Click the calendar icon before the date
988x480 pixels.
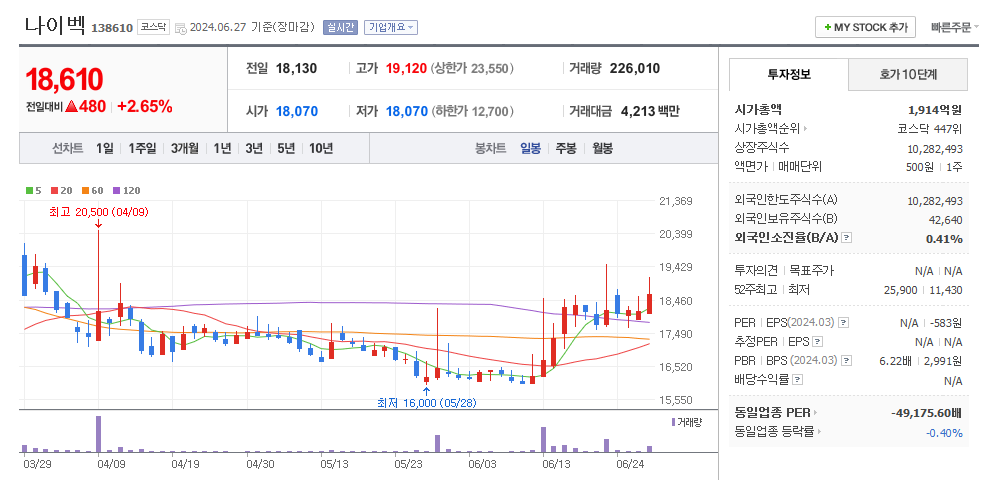tap(180, 28)
